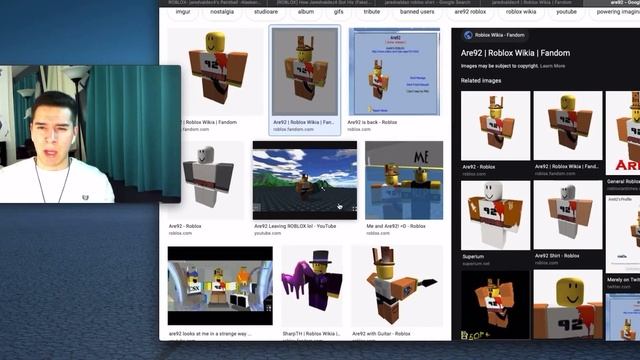
Task: Open the Are92 with Guitar image
Action: (x=397, y=286)
